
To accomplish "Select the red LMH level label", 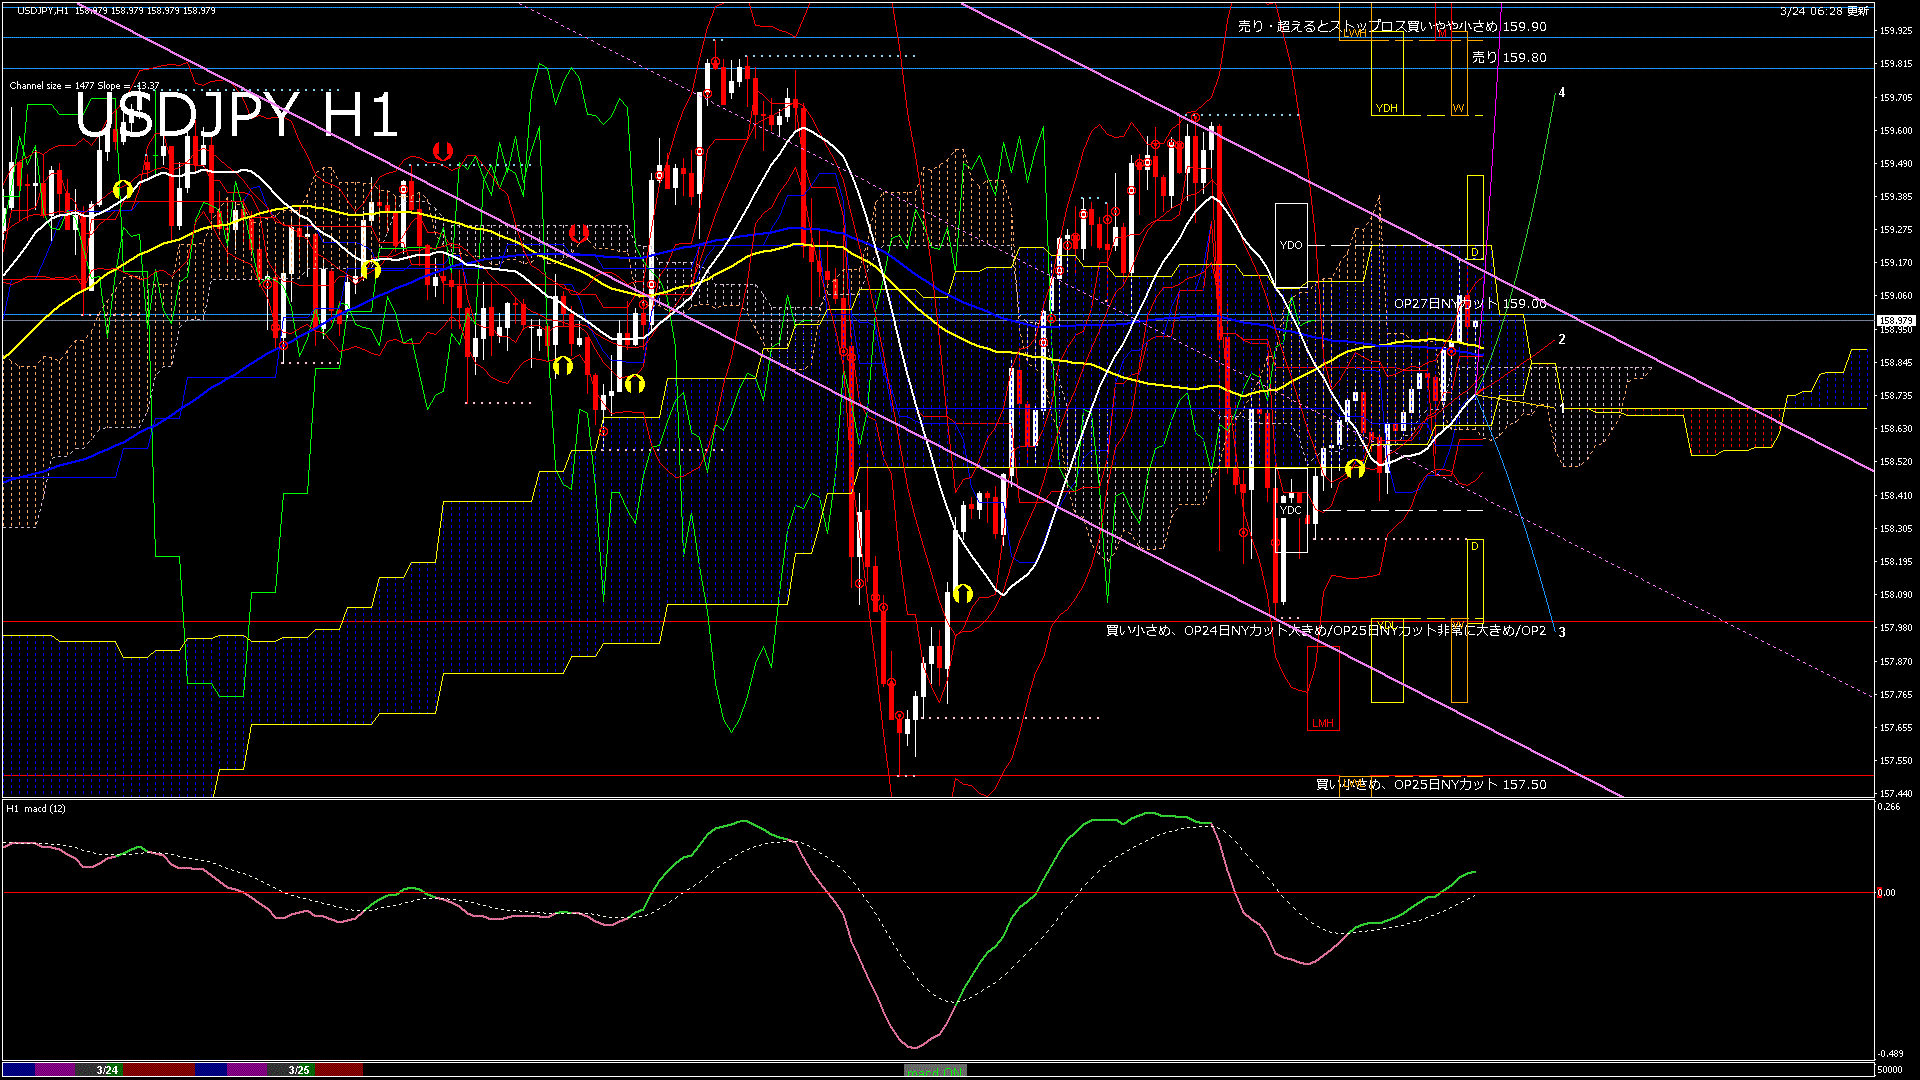I will [x=1322, y=723].
